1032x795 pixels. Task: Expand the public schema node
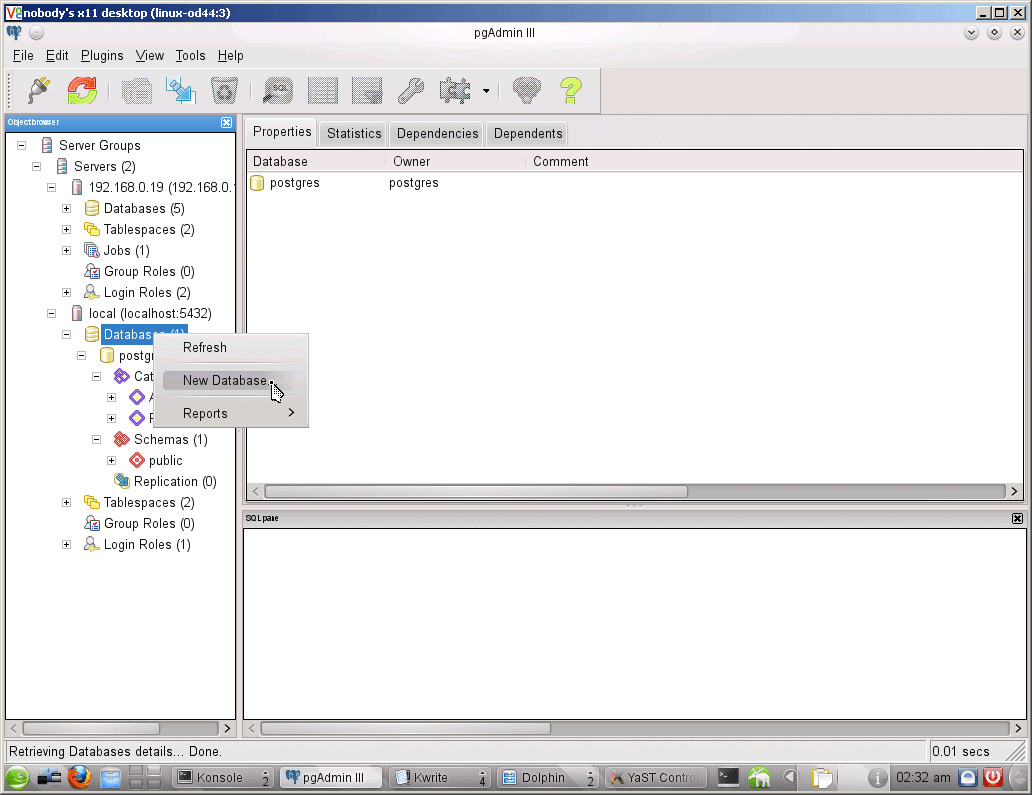click(112, 461)
